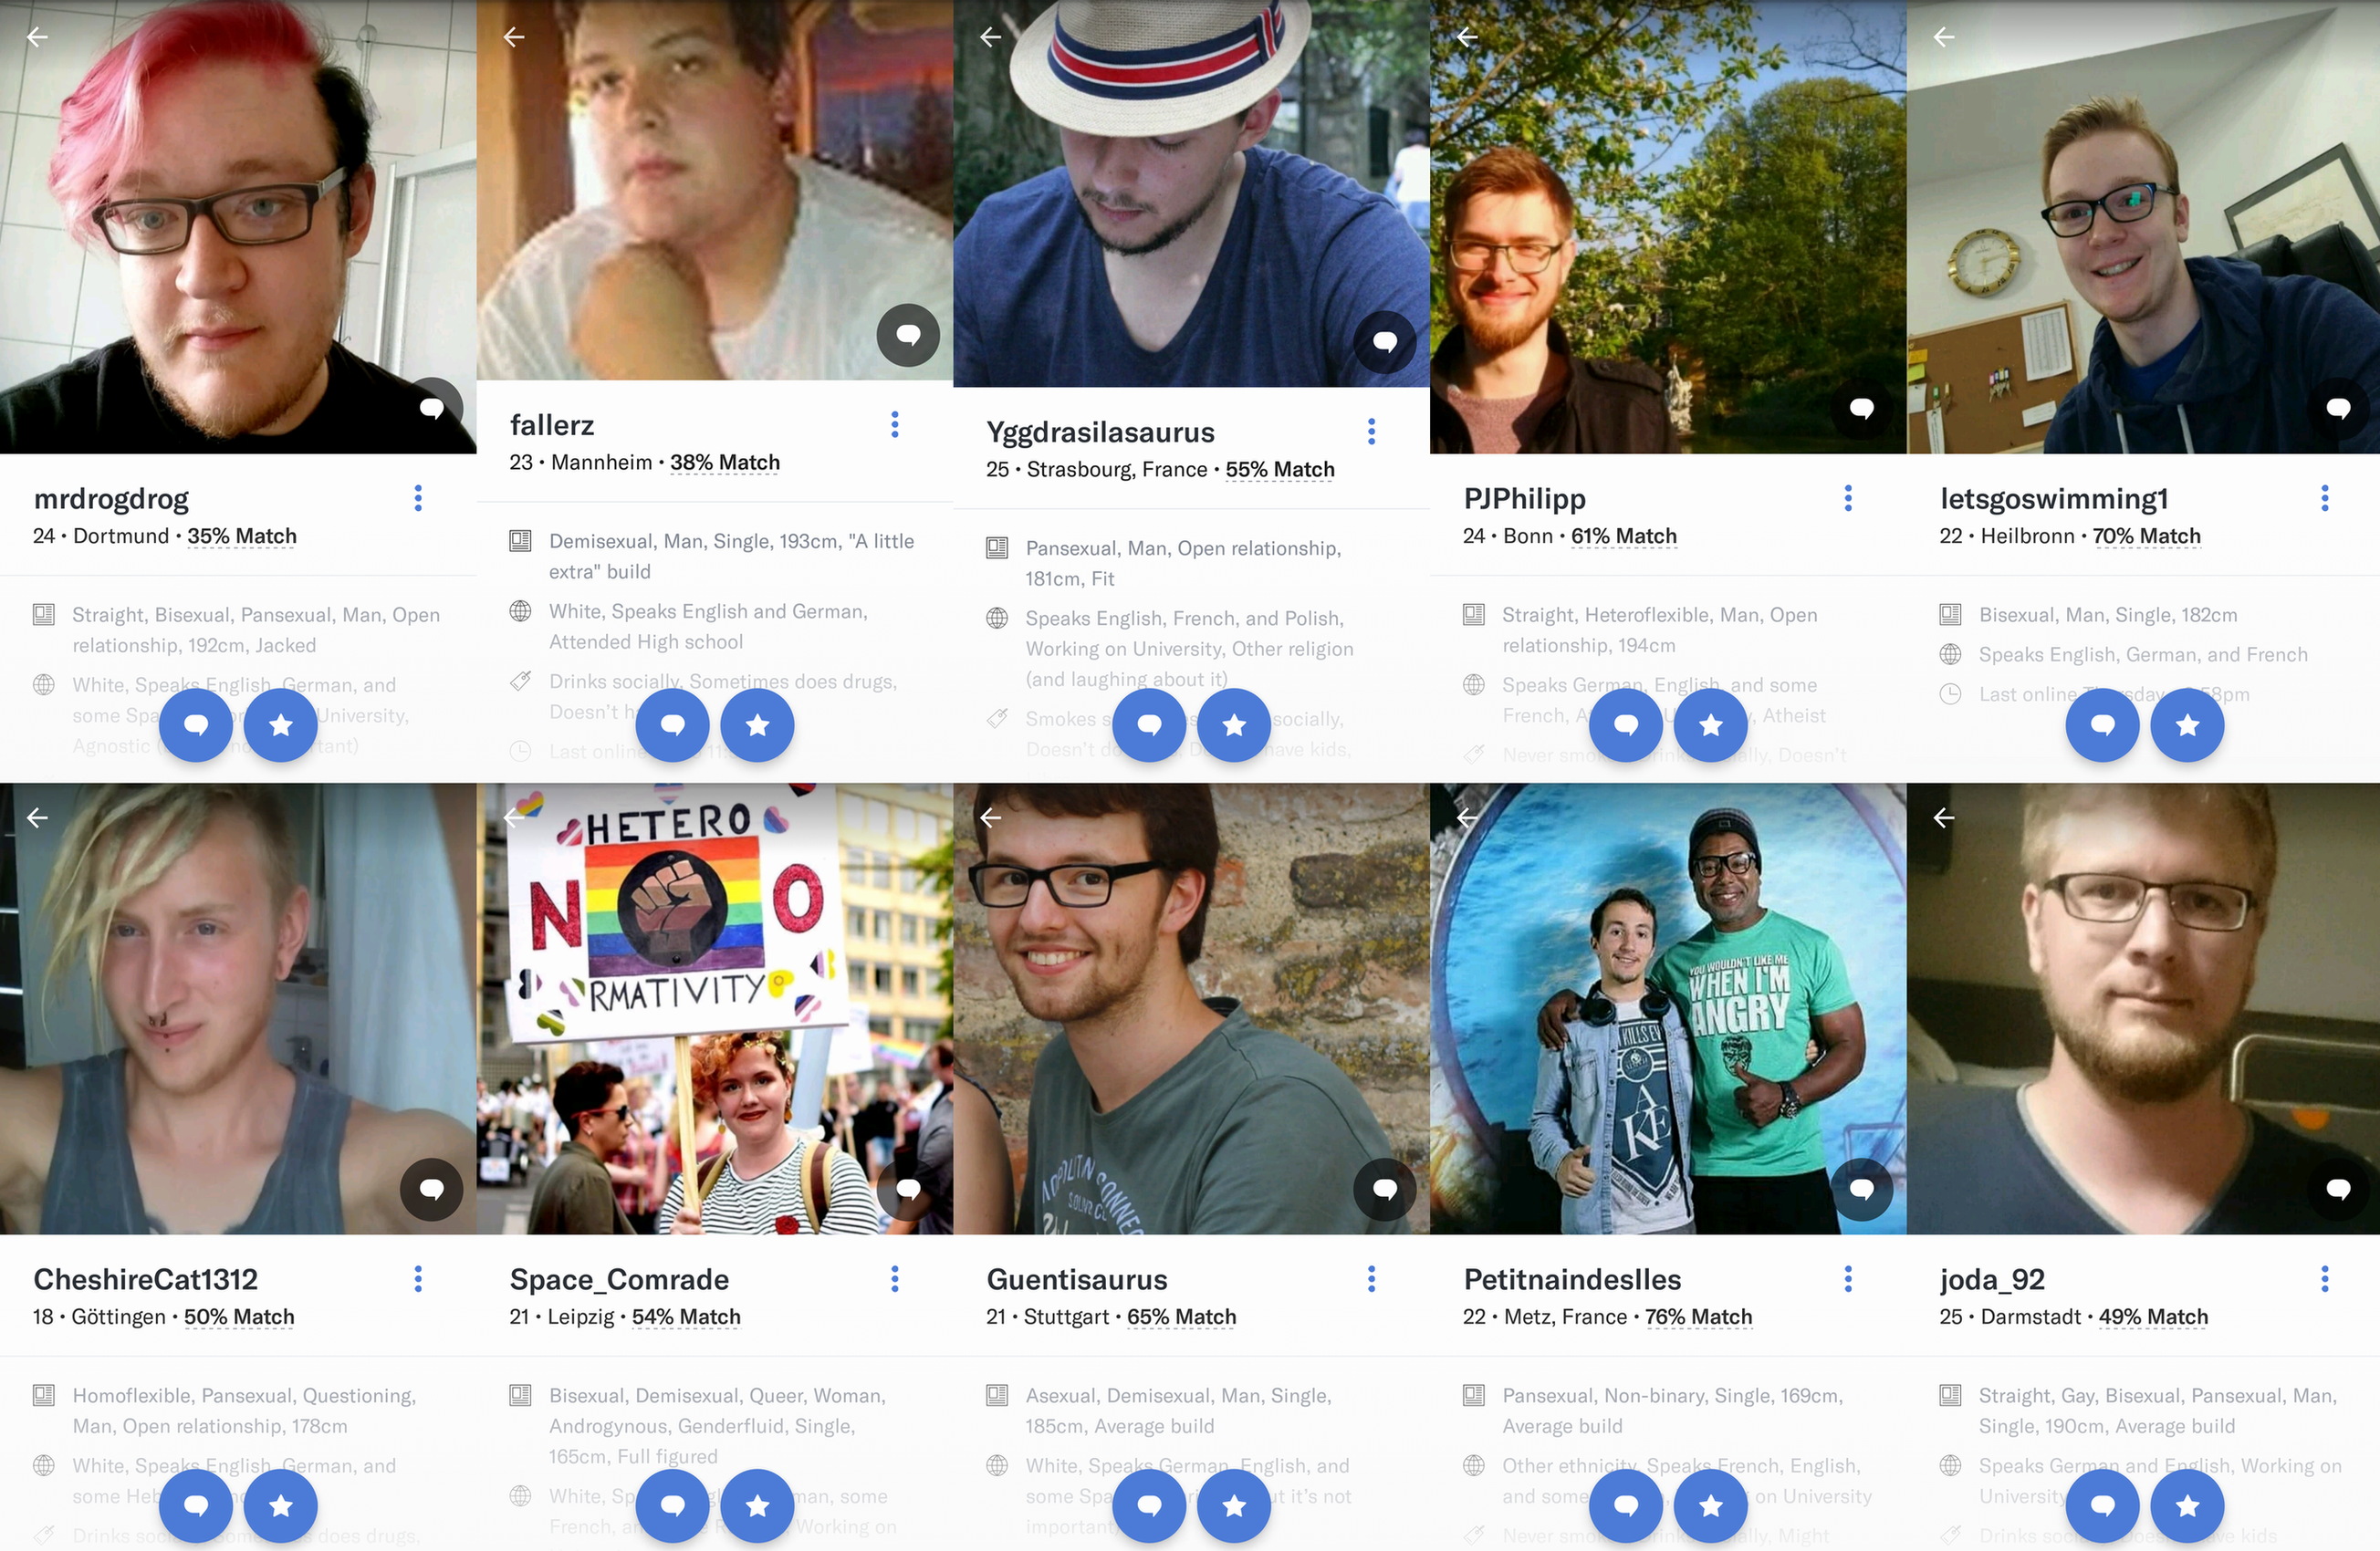Viewport: 2380px width, 1551px height.
Task: Click blue message button for Space_Comrade
Action: [673, 1505]
